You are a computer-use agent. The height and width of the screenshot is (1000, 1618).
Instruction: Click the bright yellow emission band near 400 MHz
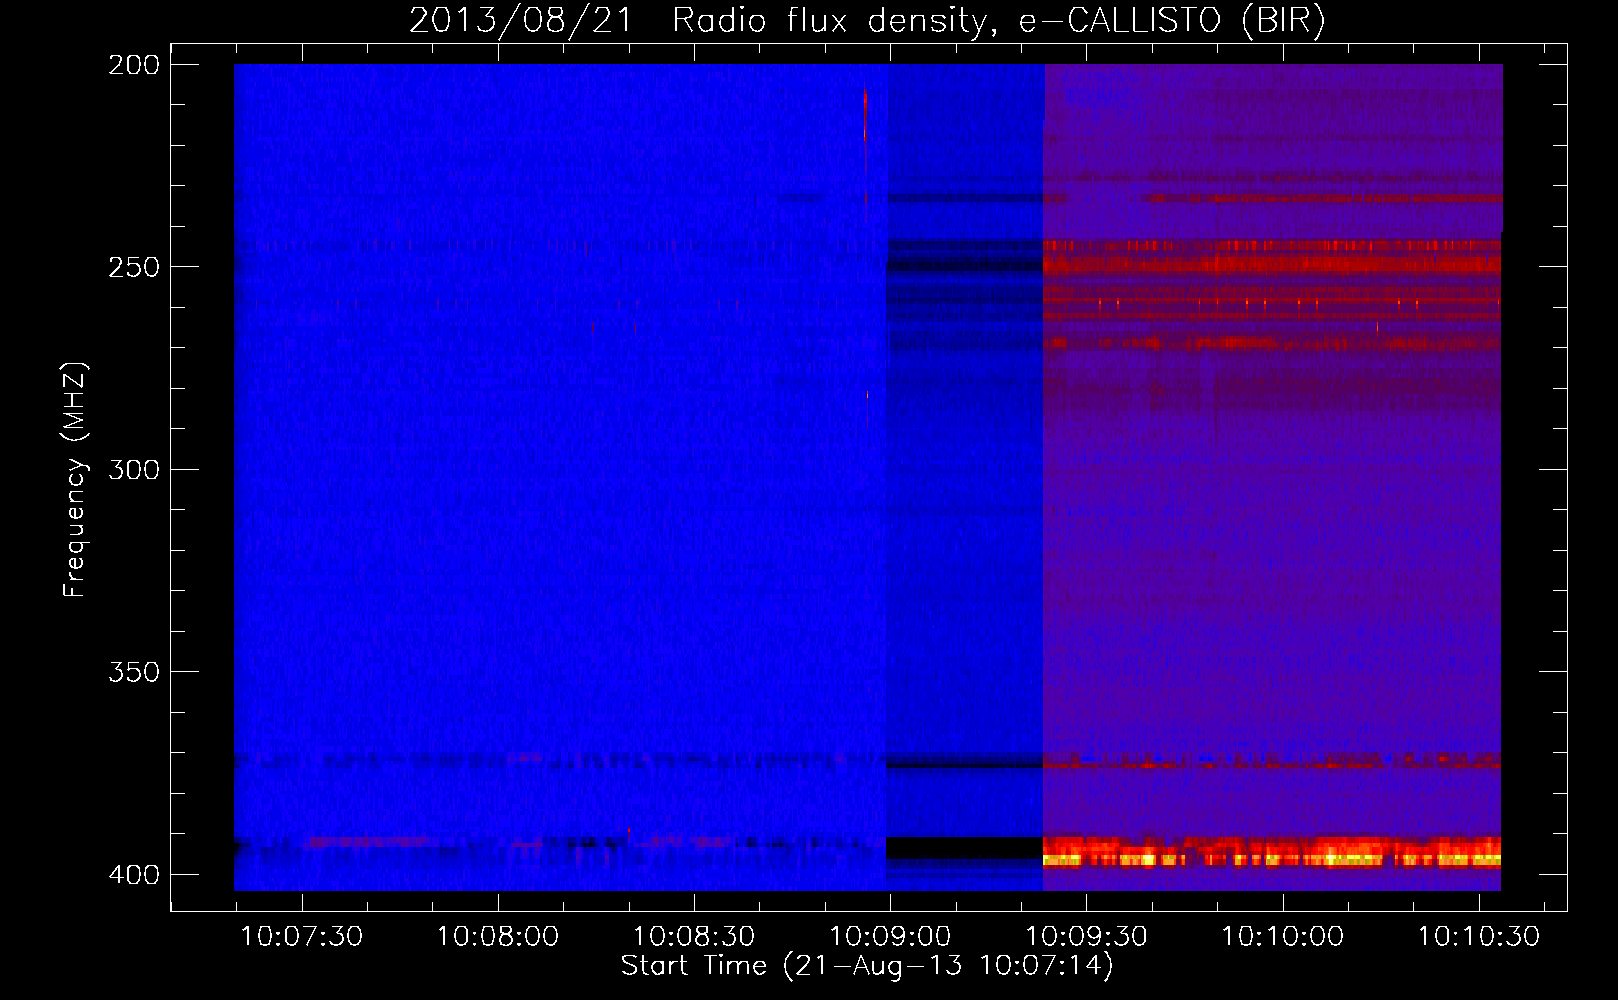(x=1272, y=858)
